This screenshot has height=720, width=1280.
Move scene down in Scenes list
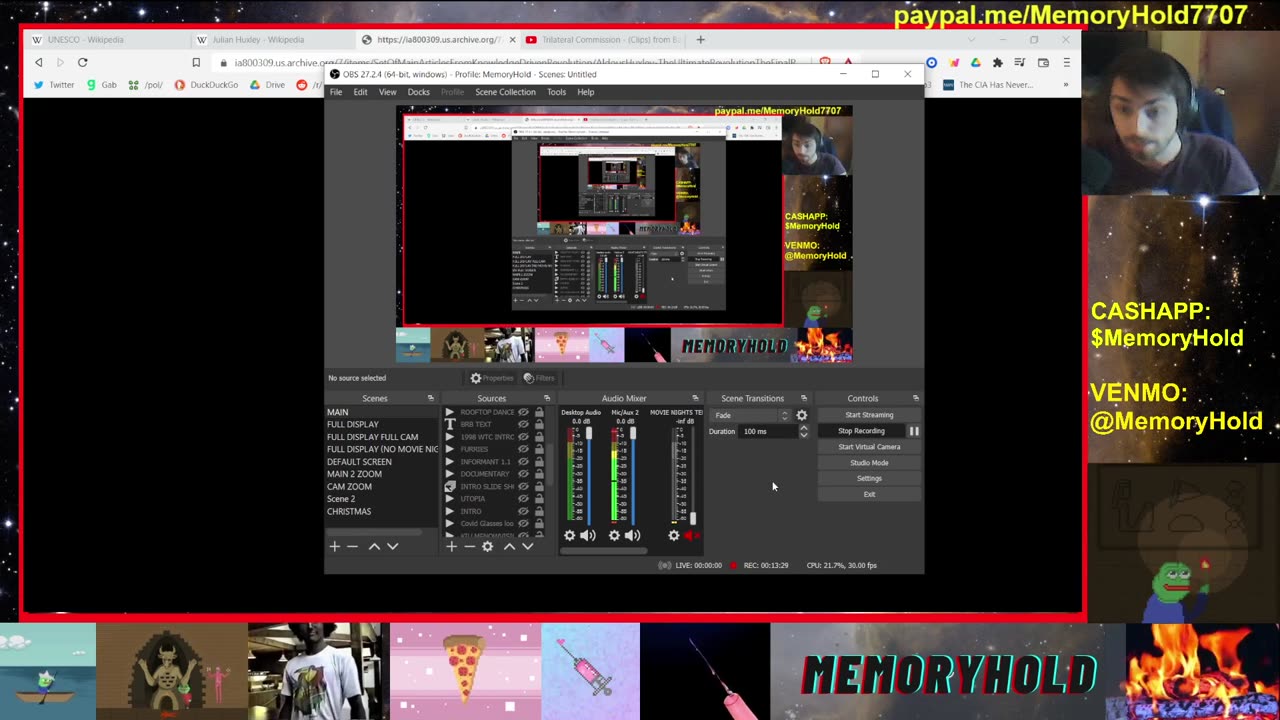[392, 546]
